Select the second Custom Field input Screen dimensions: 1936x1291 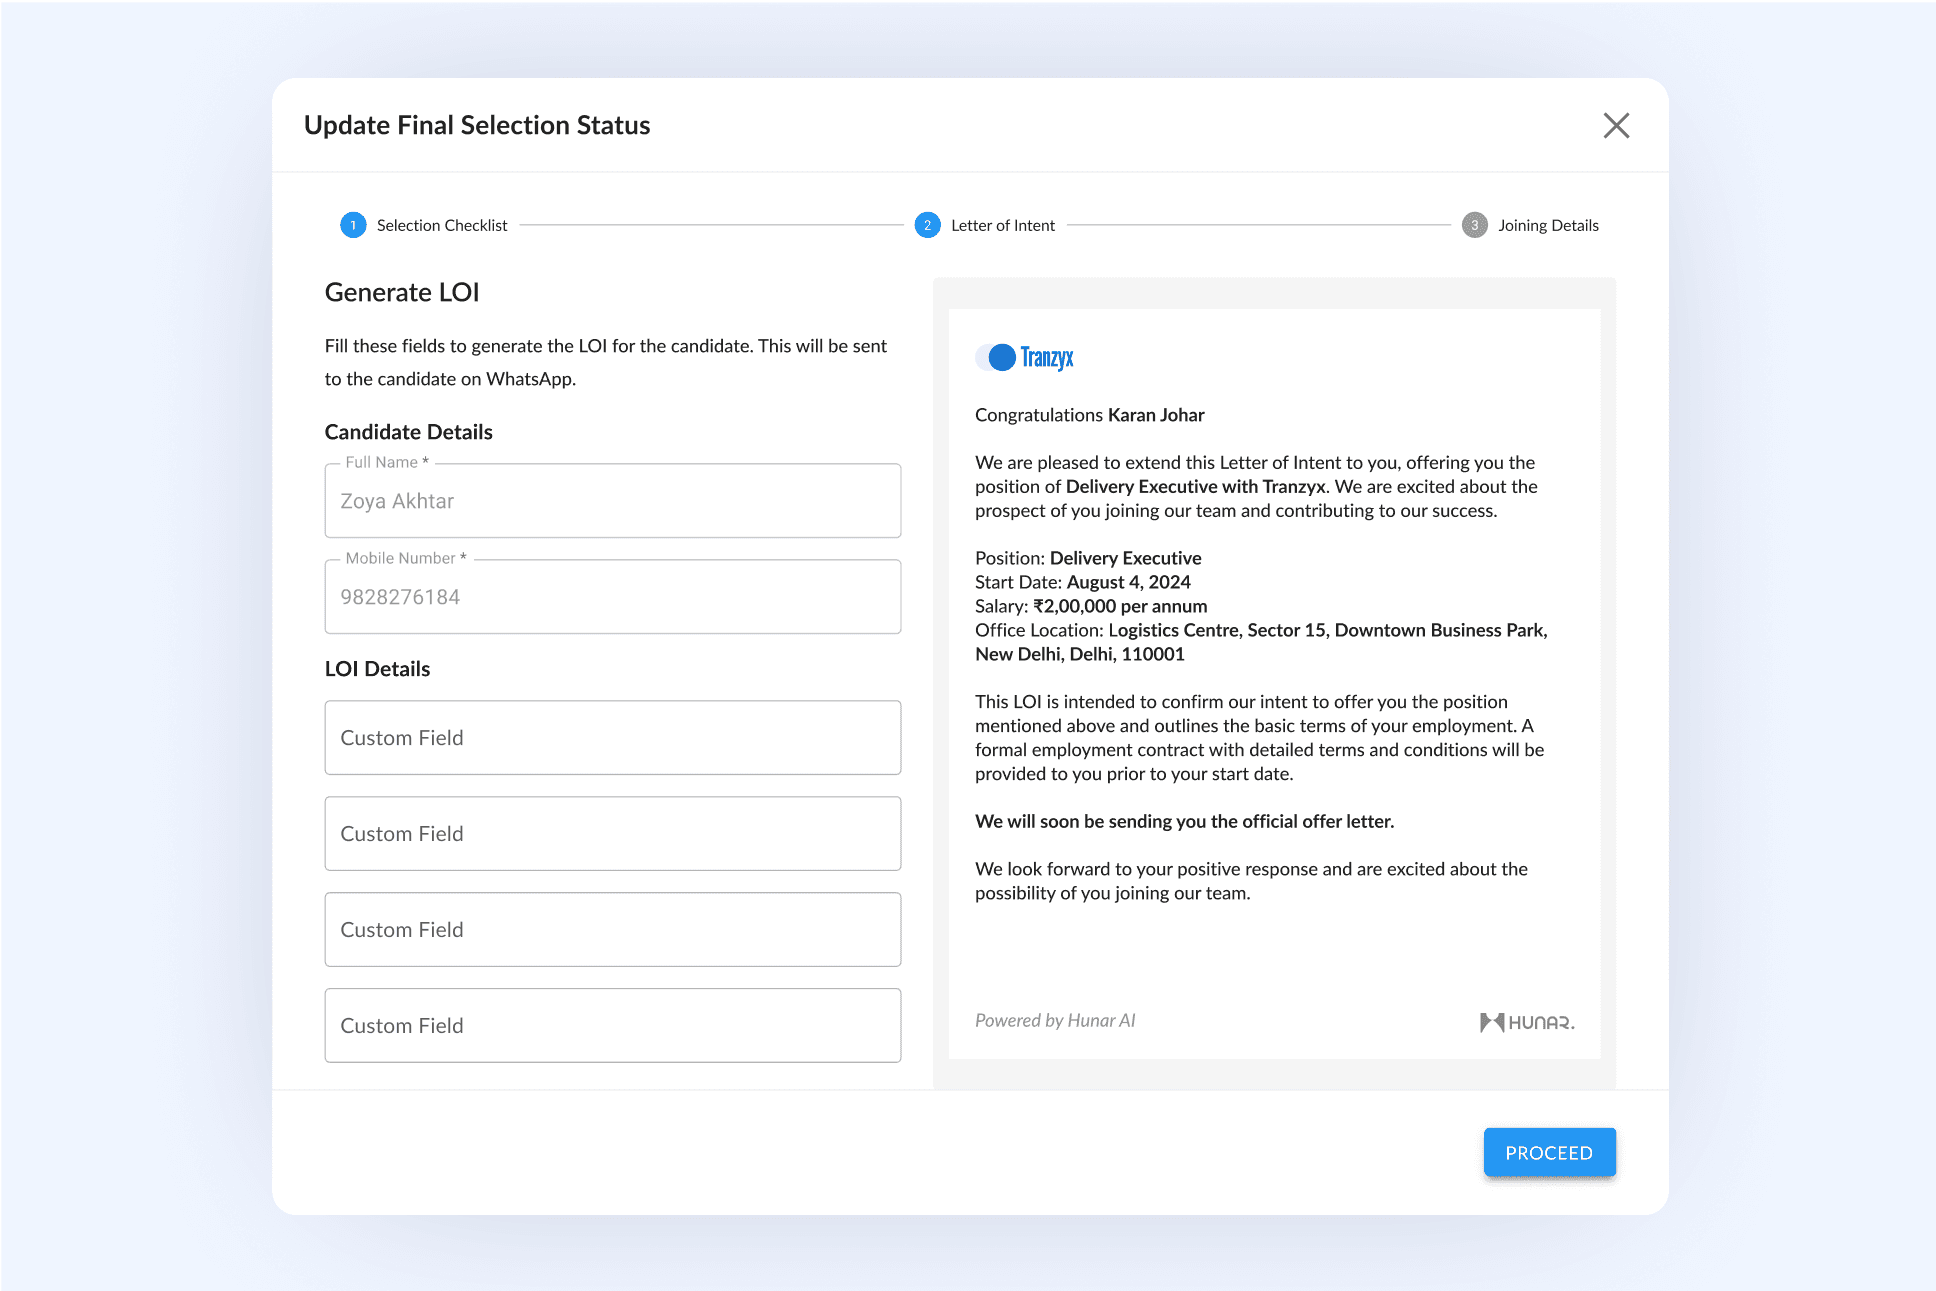(612, 834)
